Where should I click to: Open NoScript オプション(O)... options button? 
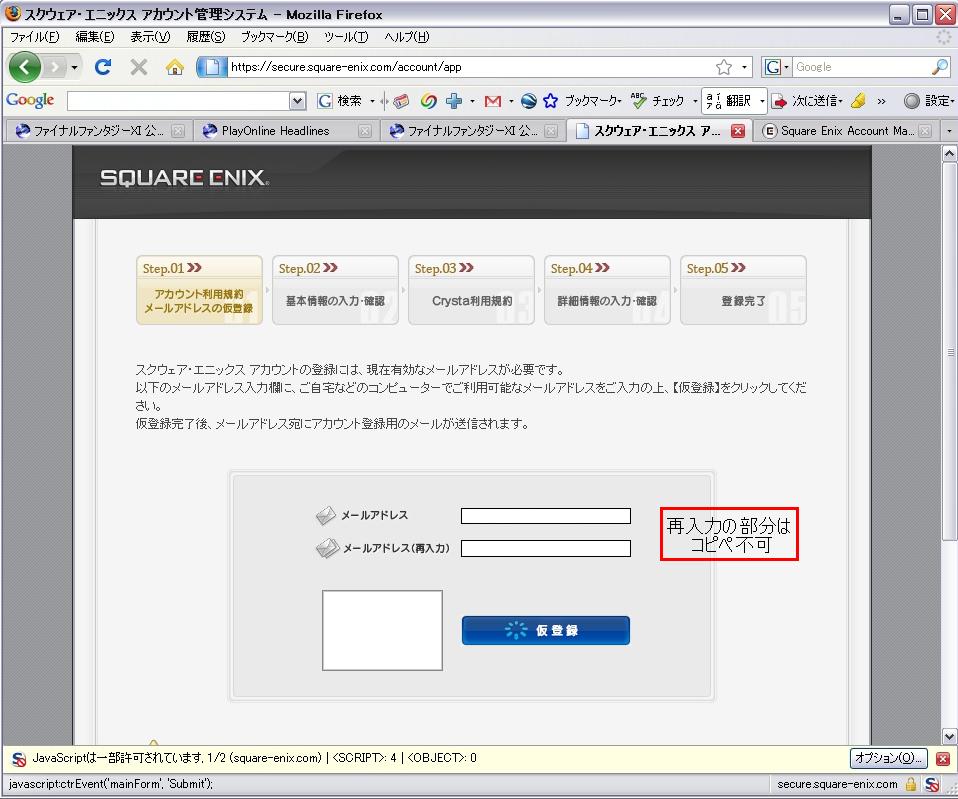[888, 758]
